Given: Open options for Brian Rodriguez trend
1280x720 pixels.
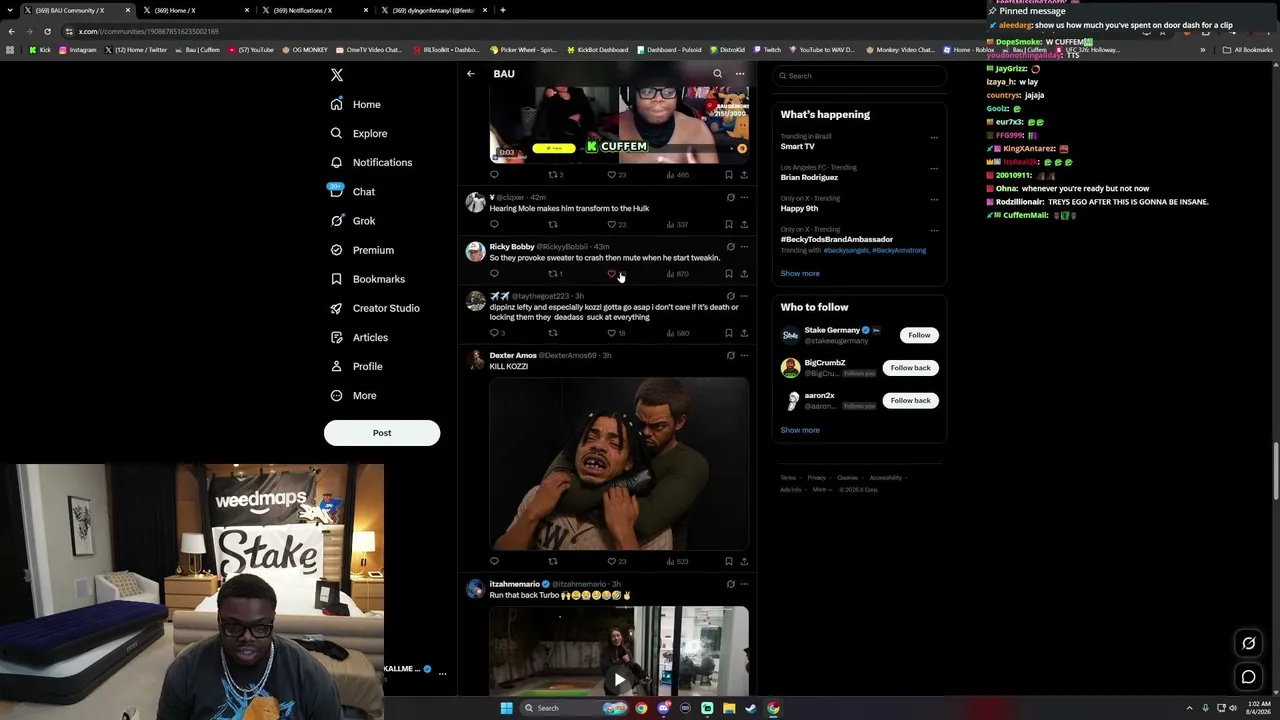Looking at the screenshot, I should tap(934, 169).
